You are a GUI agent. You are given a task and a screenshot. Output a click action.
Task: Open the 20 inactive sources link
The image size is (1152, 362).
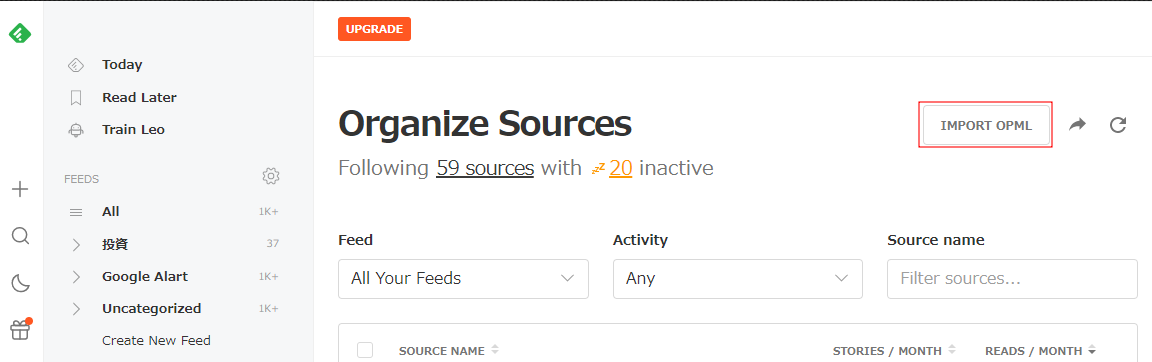pyautogui.click(x=621, y=168)
